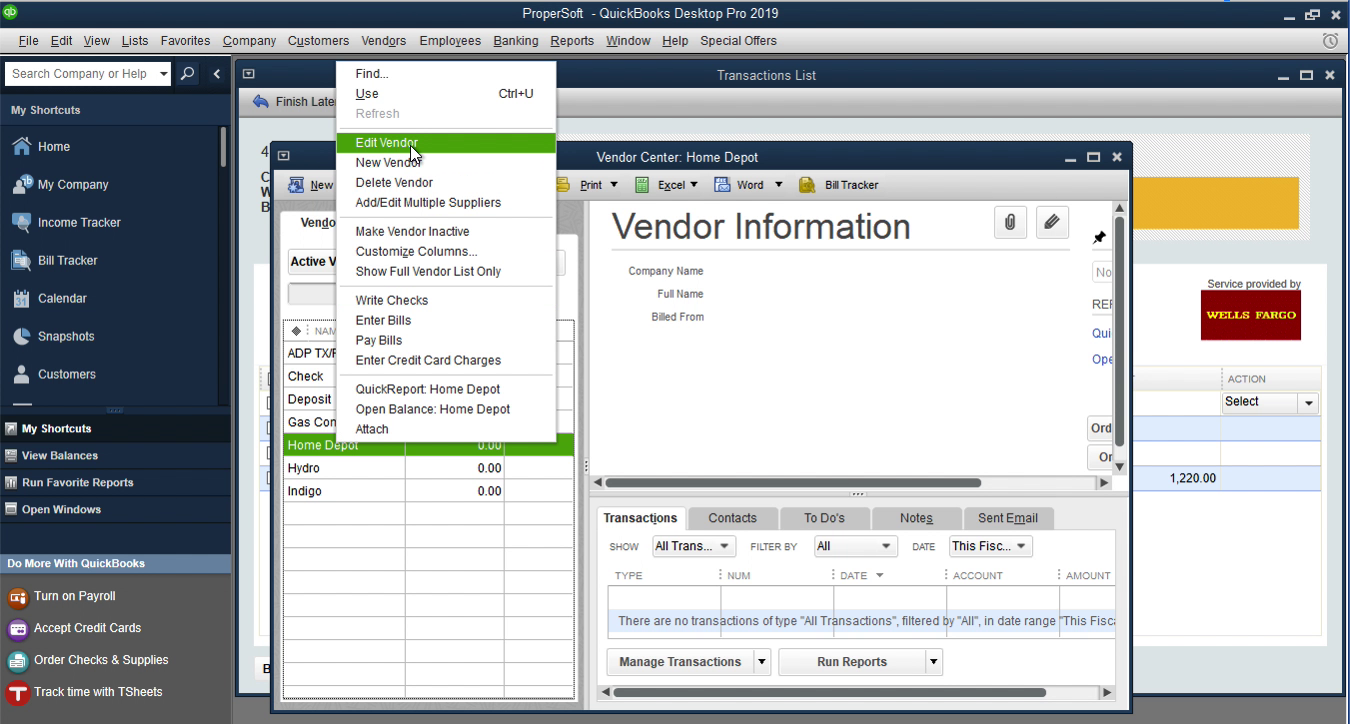
Task: Open My Company shortcut
Action: click(x=59, y=184)
